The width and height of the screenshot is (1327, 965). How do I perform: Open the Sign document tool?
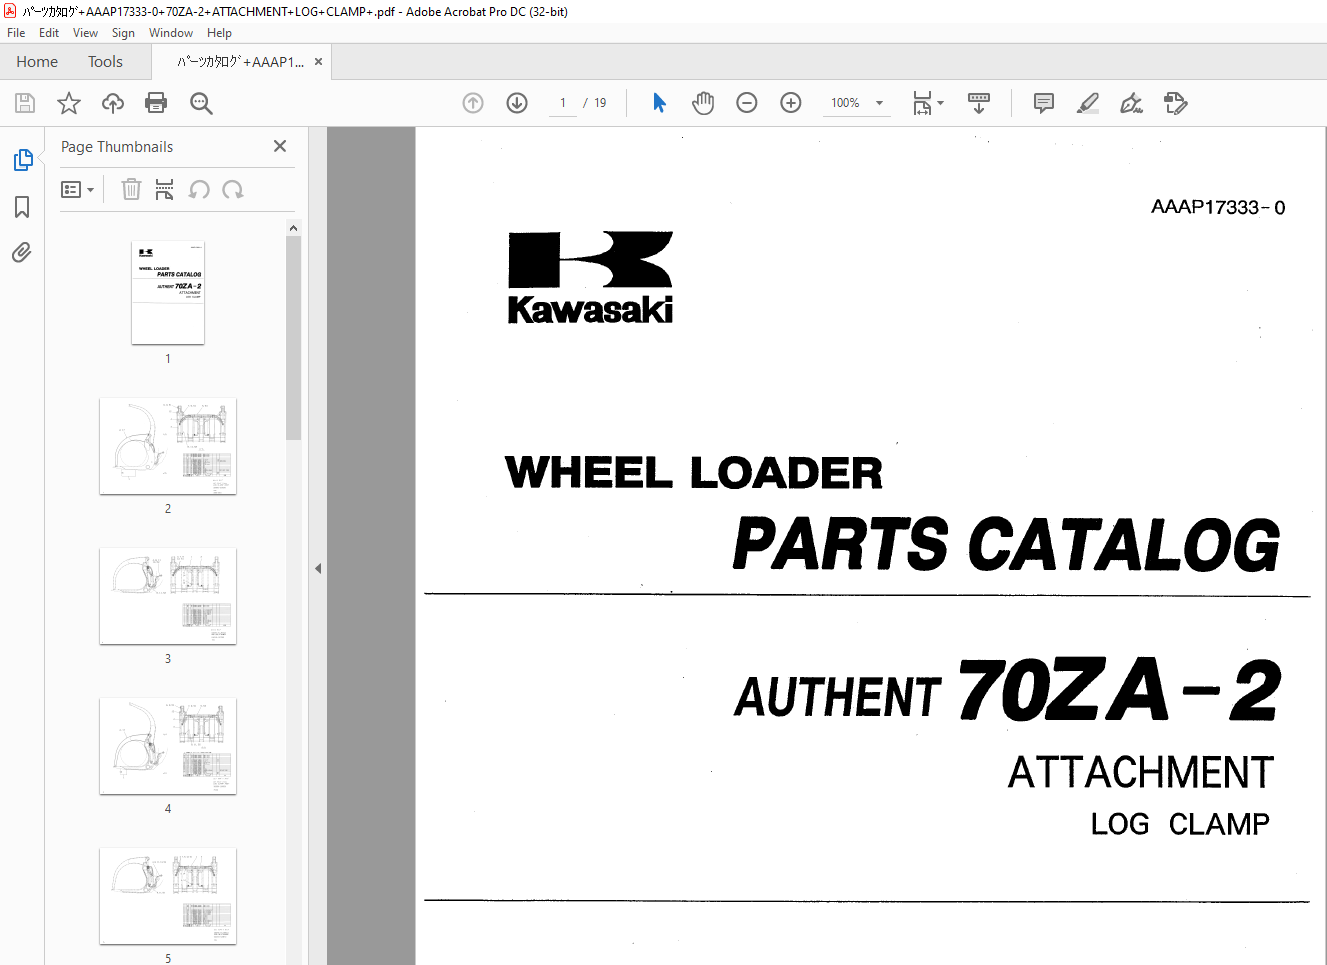pos(1131,103)
